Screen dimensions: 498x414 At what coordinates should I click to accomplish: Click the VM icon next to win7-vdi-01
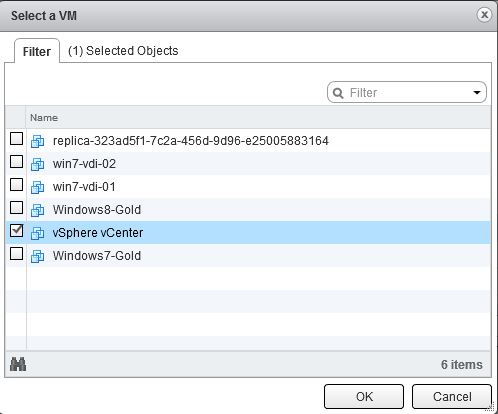37,187
